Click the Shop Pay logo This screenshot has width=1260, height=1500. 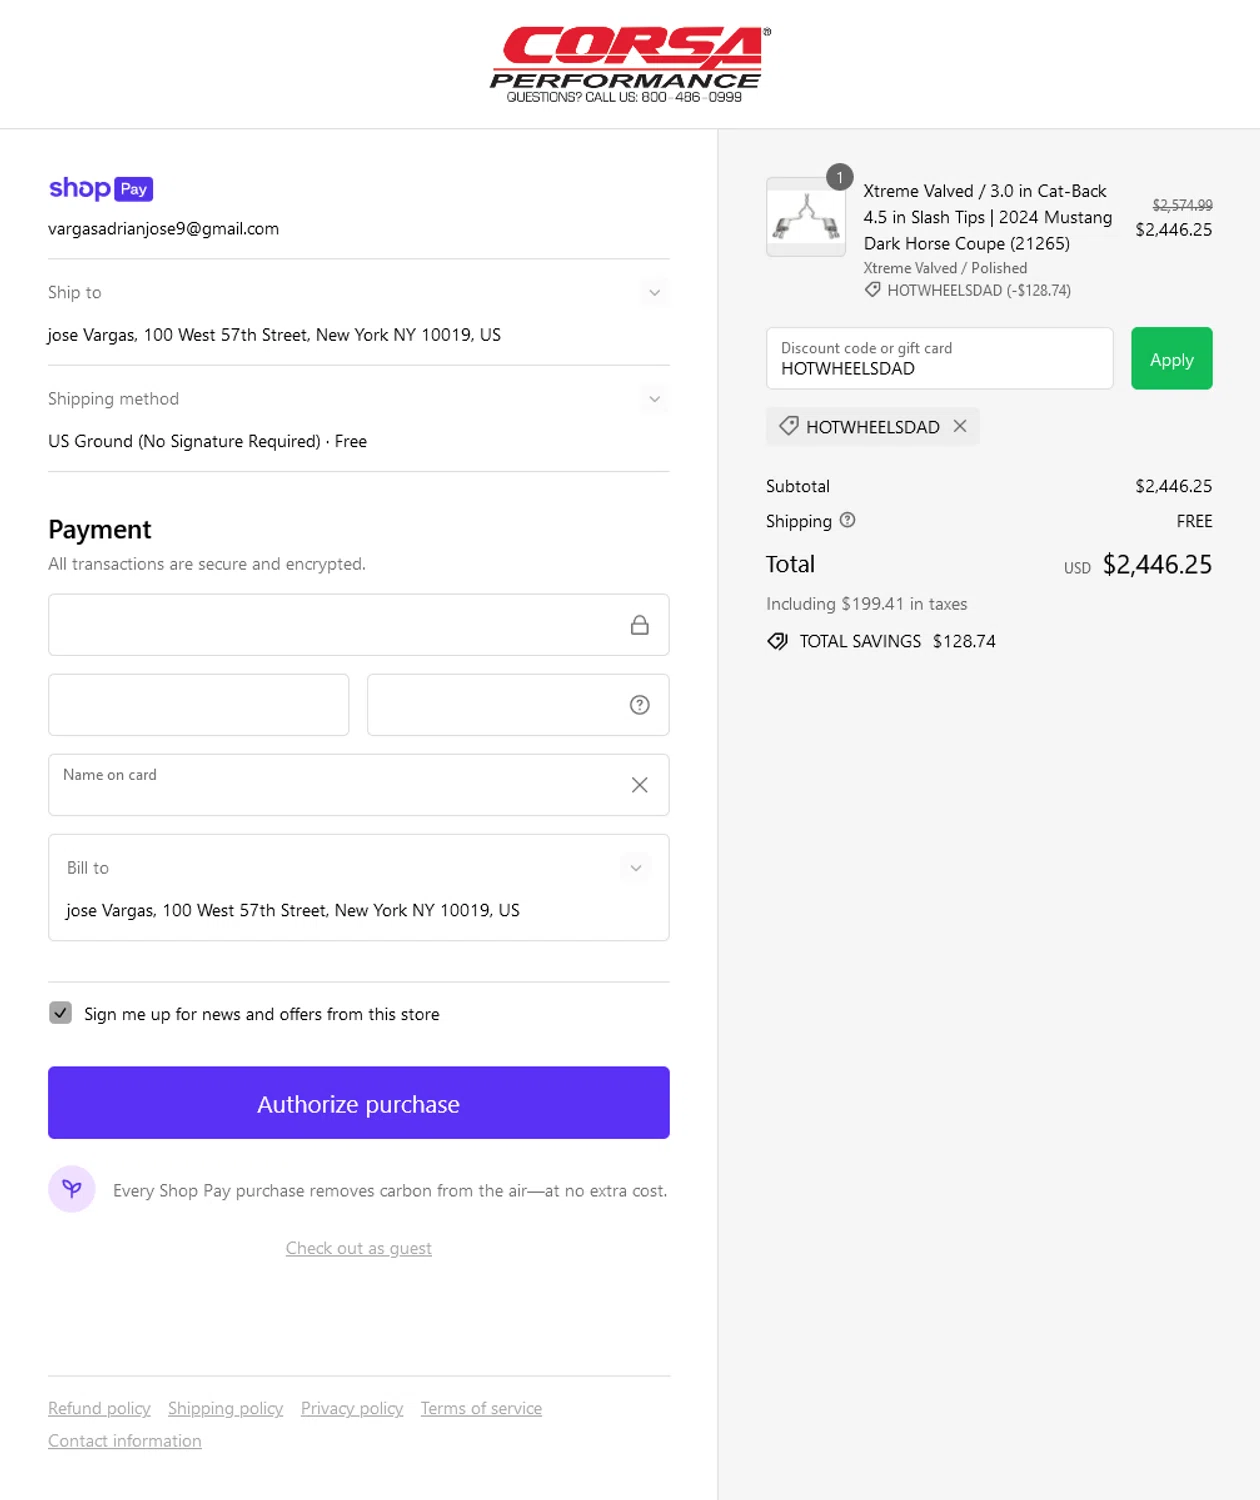click(x=100, y=188)
